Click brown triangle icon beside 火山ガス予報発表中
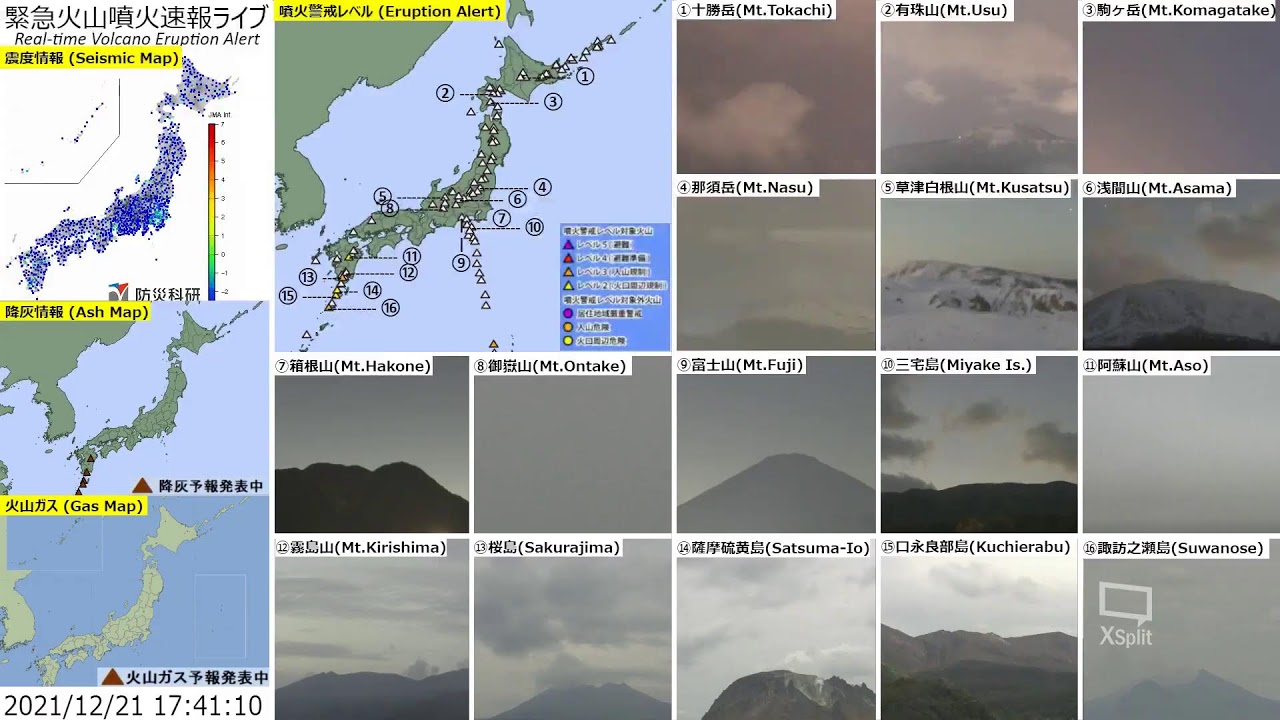 click(112, 677)
